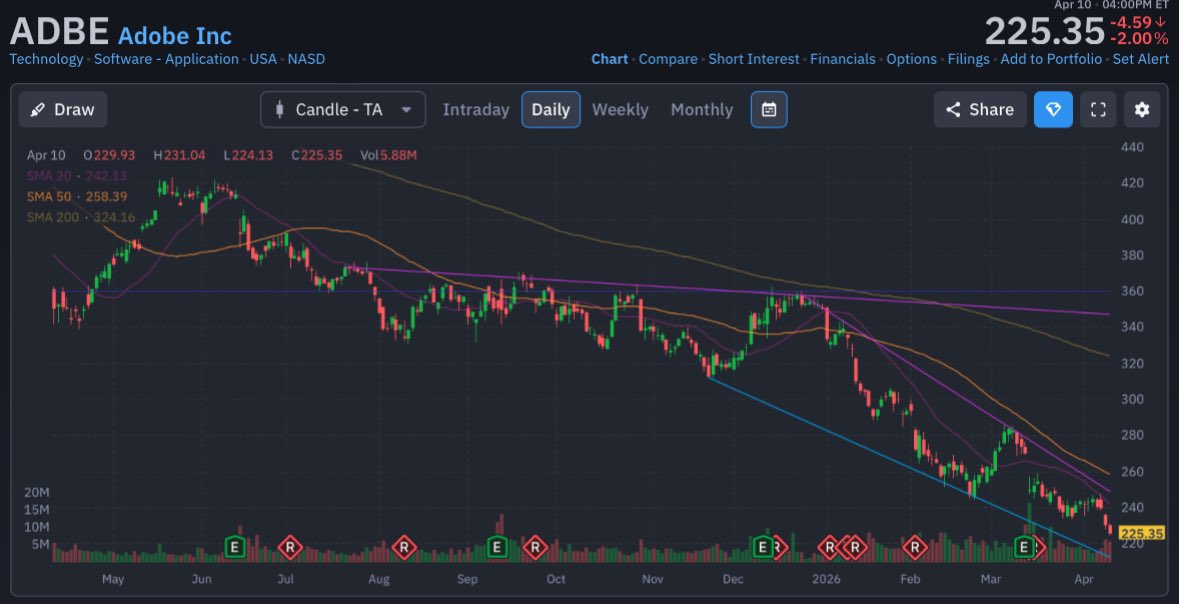Click the C 225.35 close value

pyautogui.click(x=317, y=156)
